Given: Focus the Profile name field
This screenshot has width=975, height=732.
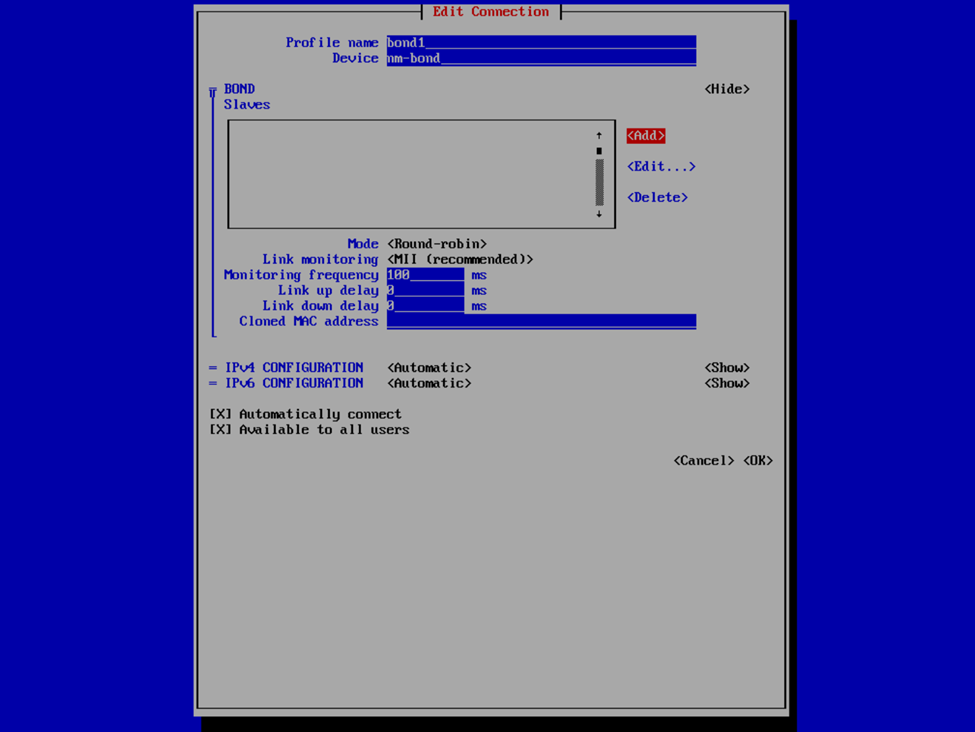Looking at the screenshot, I should point(541,43).
